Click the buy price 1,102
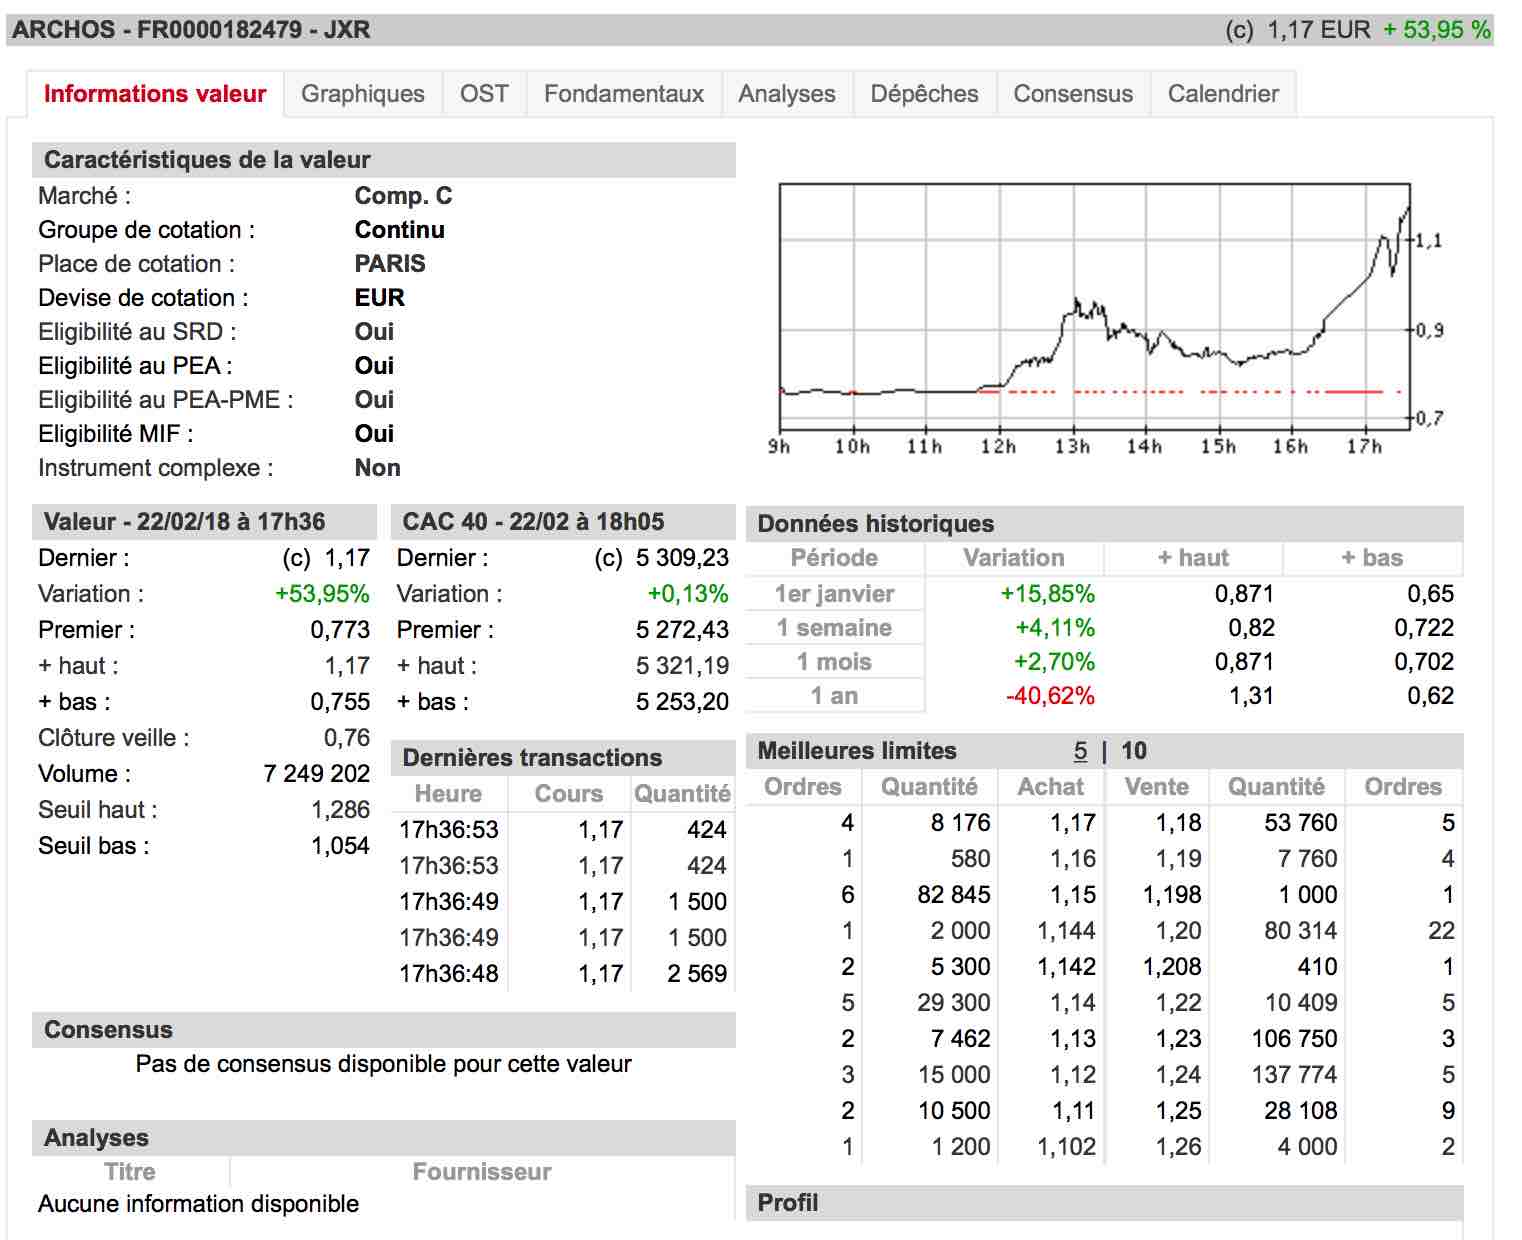 [1066, 1147]
